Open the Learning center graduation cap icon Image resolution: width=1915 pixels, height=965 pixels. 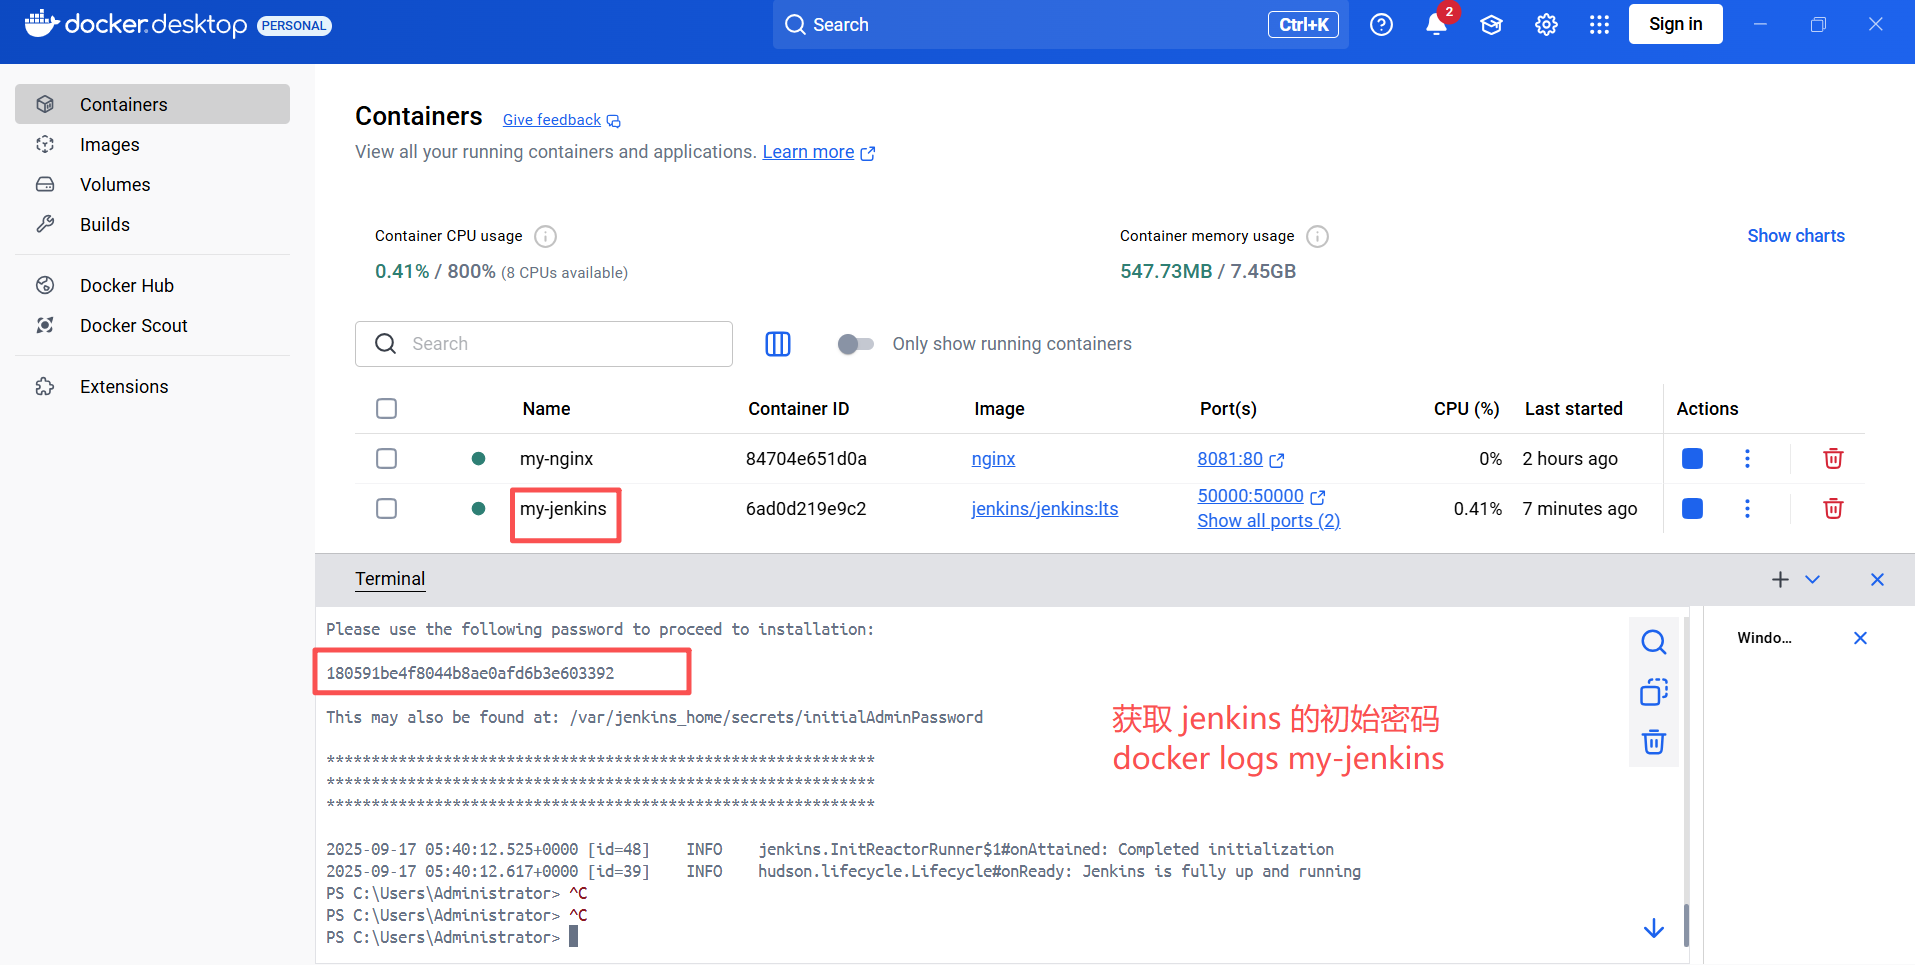click(1491, 25)
